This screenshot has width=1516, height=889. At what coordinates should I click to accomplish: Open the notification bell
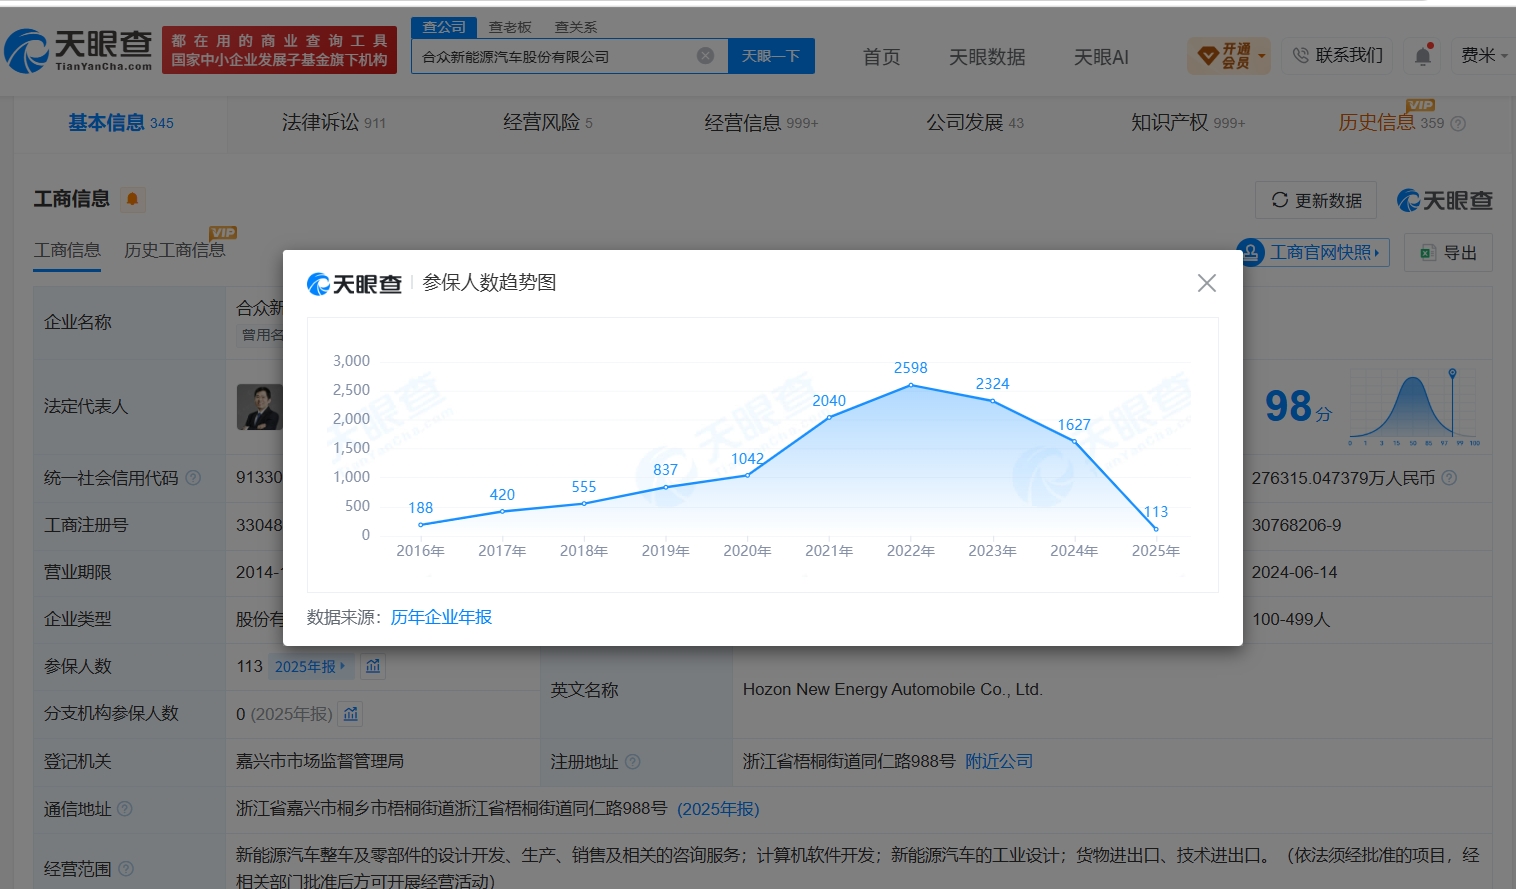point(1423,56)
